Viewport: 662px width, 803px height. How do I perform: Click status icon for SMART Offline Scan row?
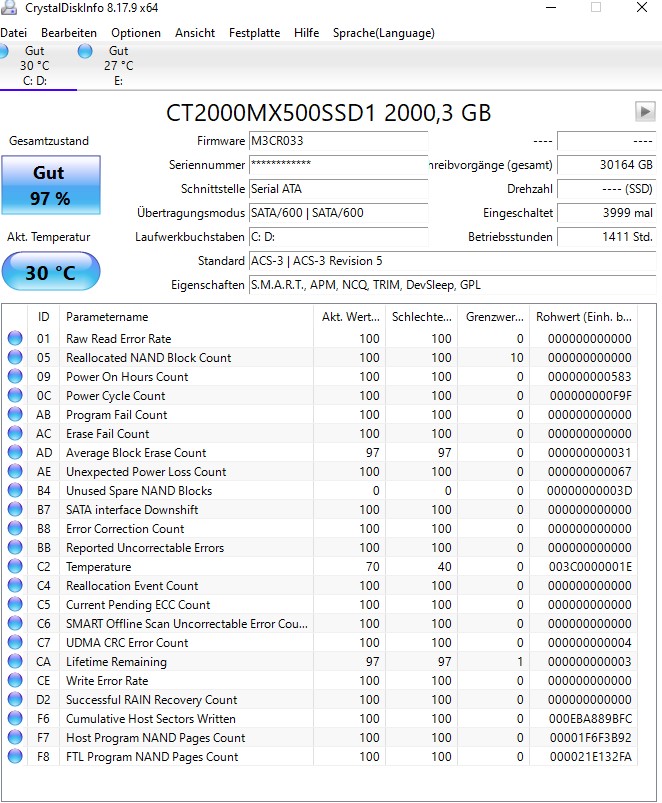coord(15,623)
